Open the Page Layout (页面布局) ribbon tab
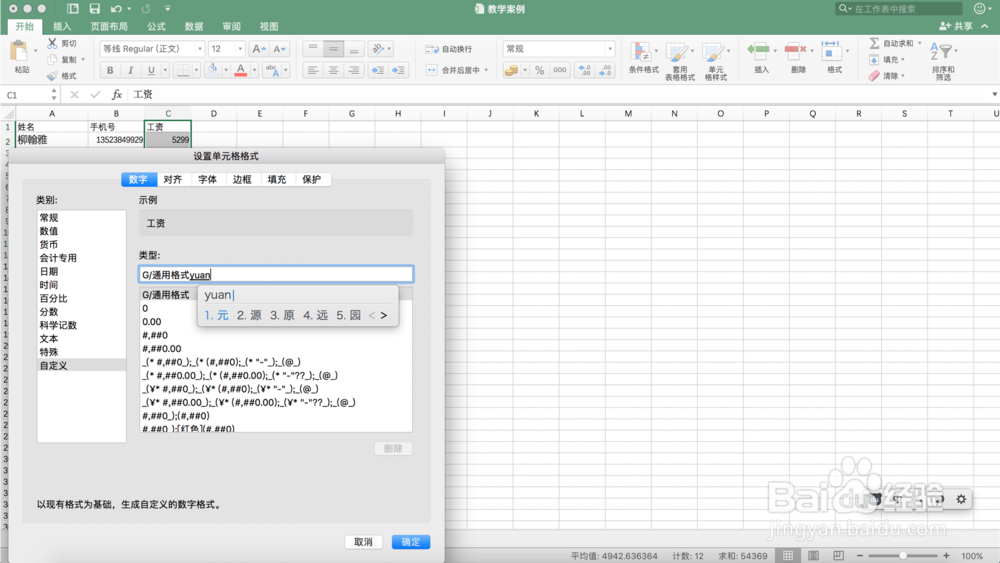 [x=109, y=26]
